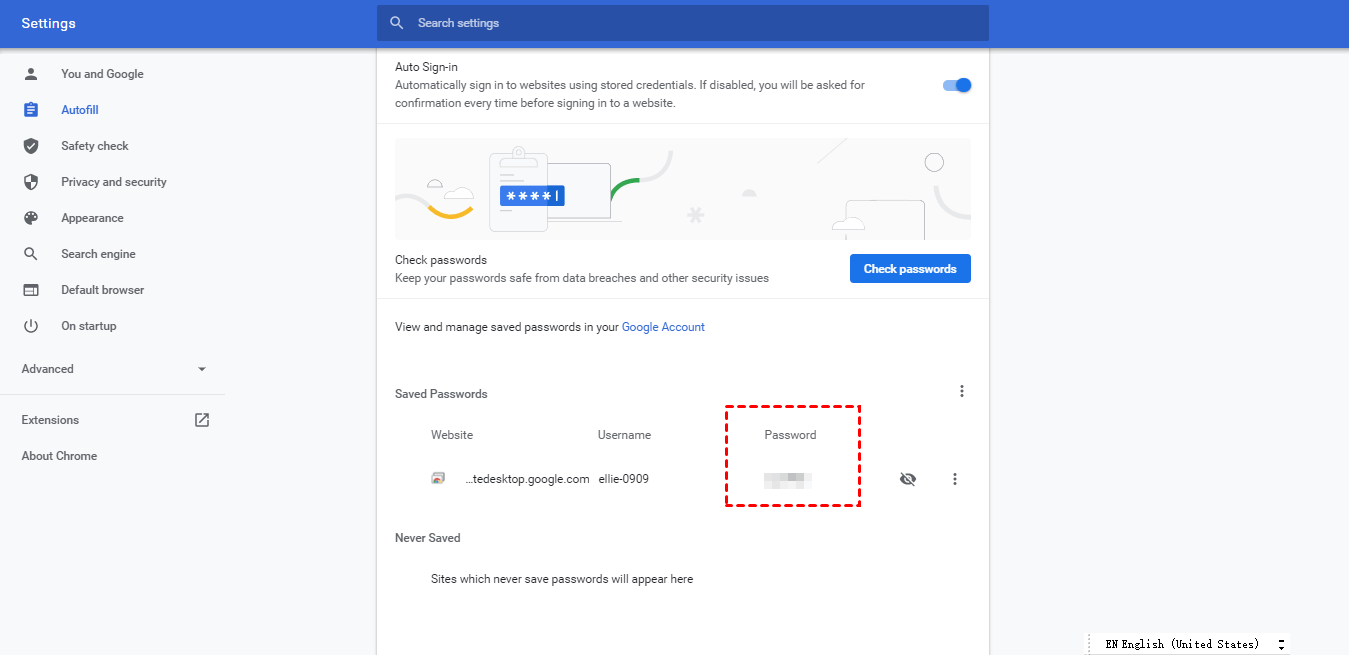The image size is (1349, 655).
Task: Open the About Chrome page
Action: pos(59,456)
